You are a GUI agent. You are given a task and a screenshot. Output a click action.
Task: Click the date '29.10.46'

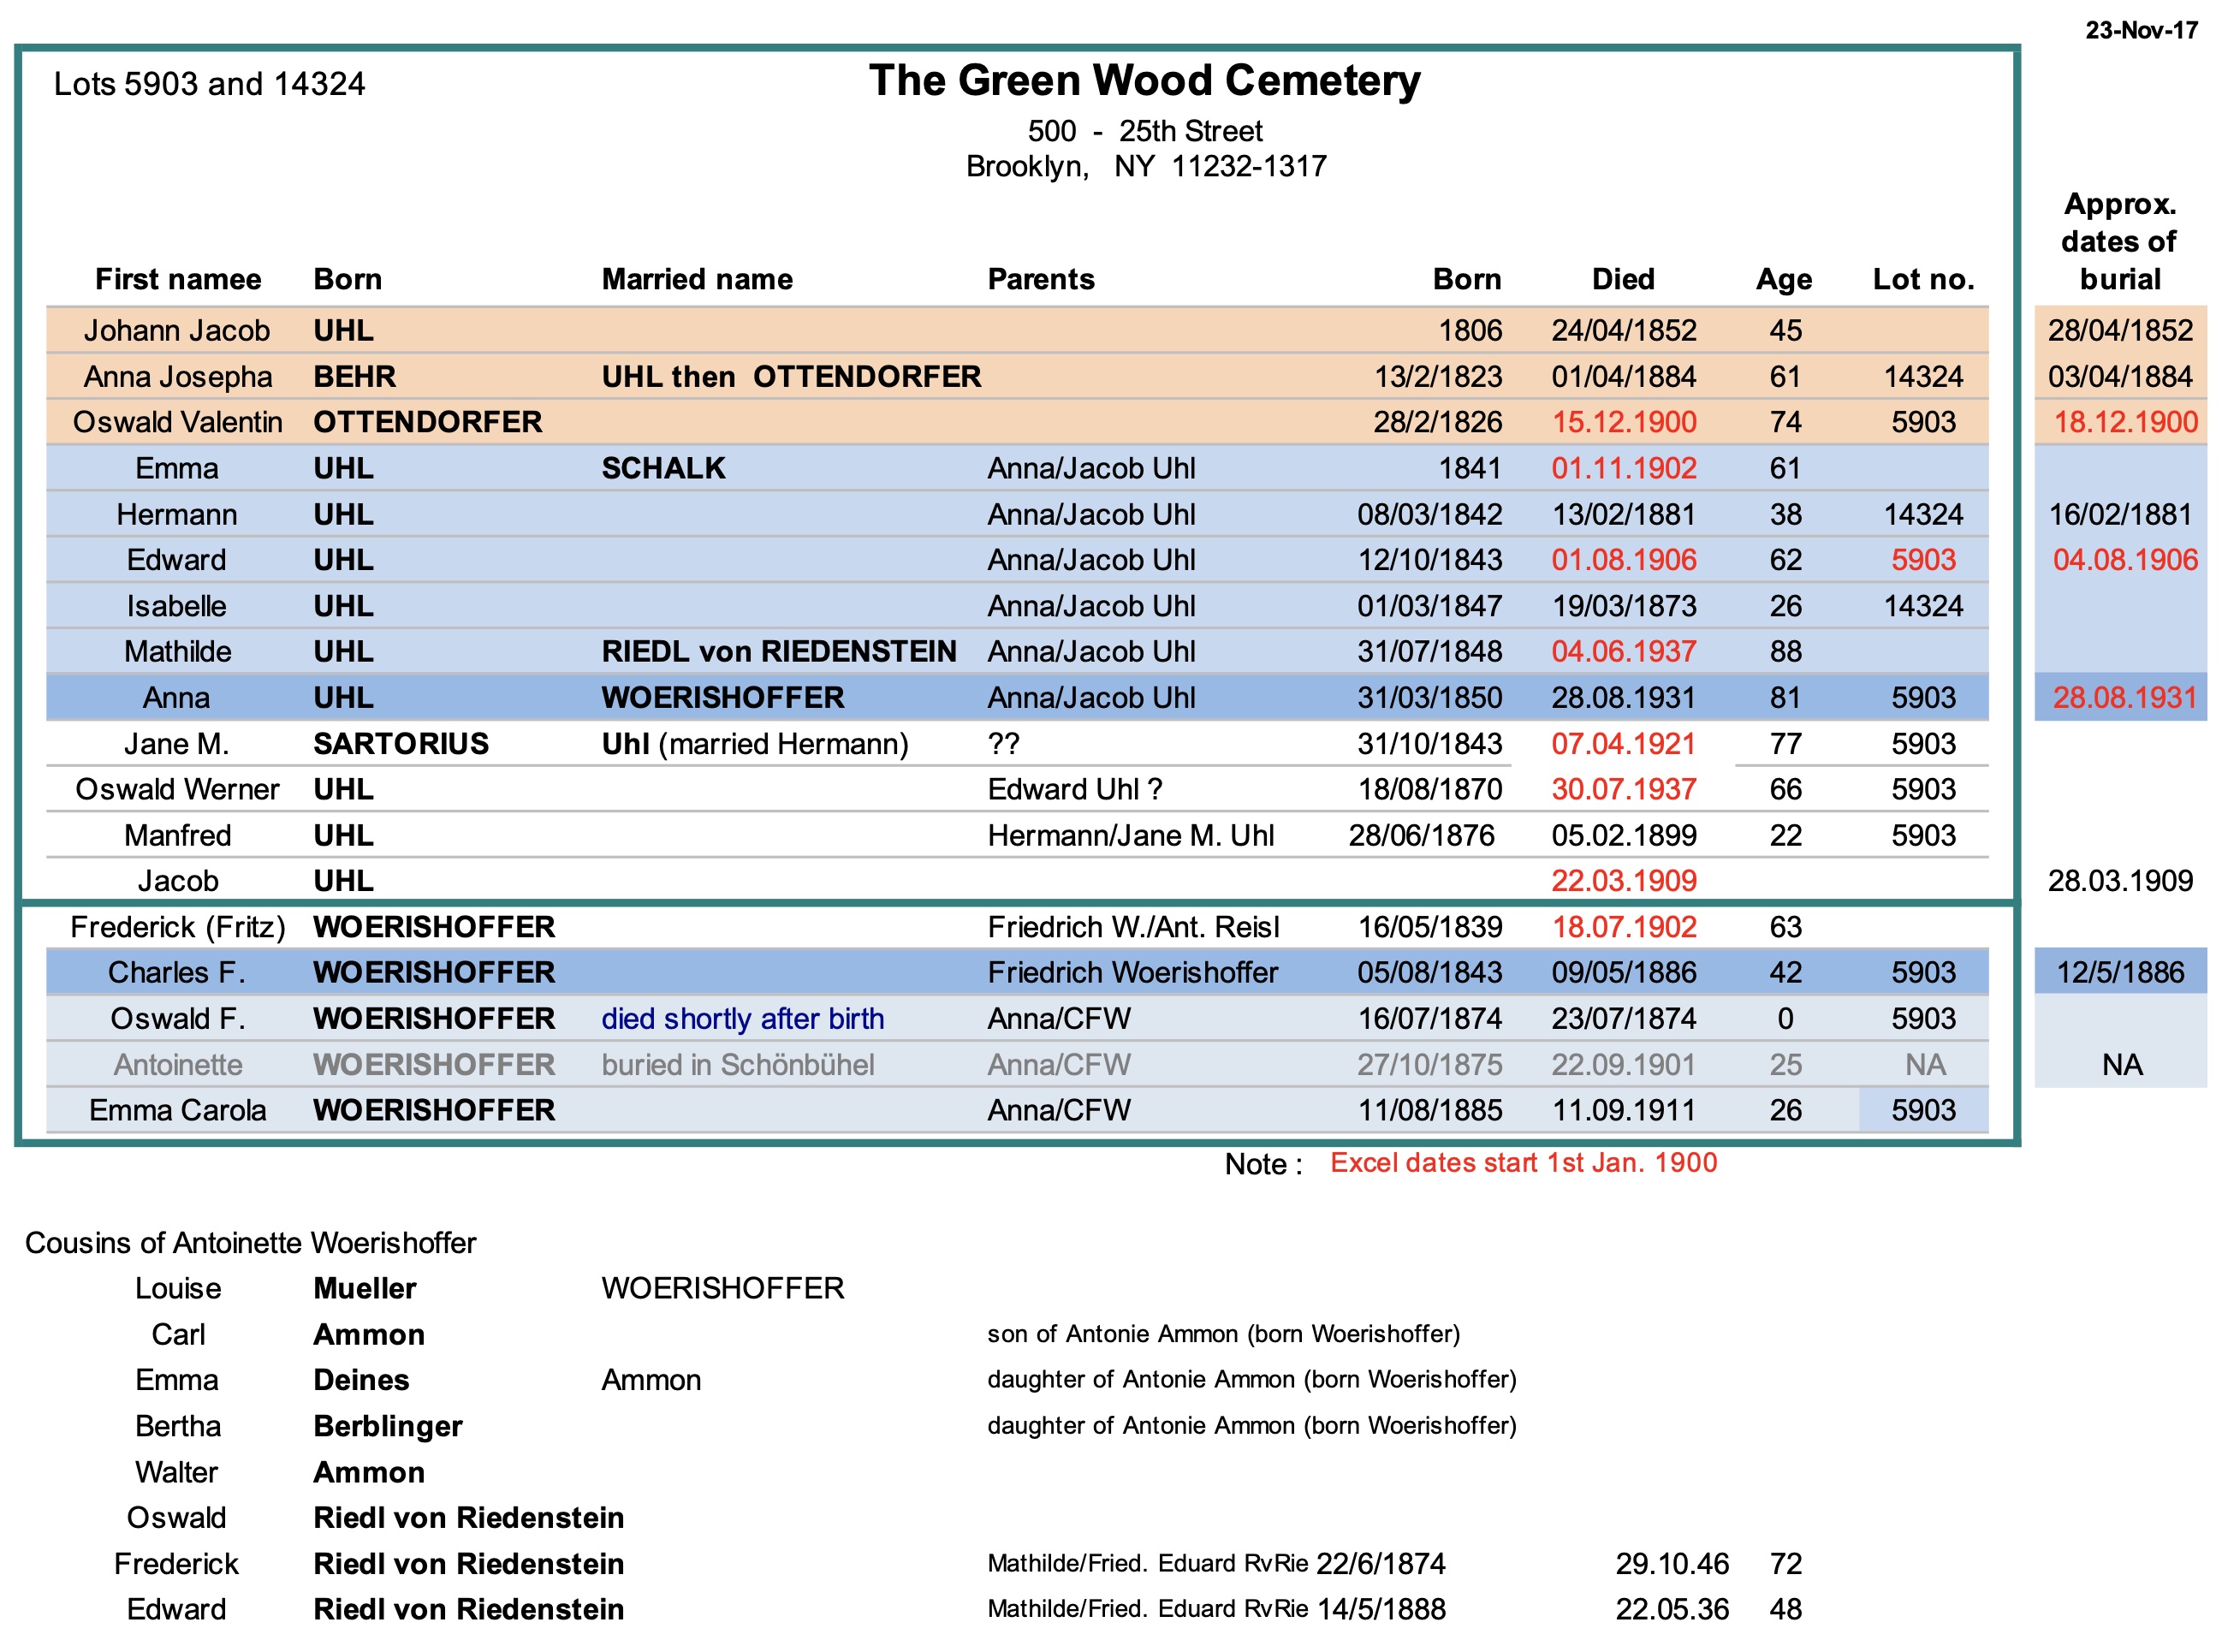click(x=1672, y=1563)
